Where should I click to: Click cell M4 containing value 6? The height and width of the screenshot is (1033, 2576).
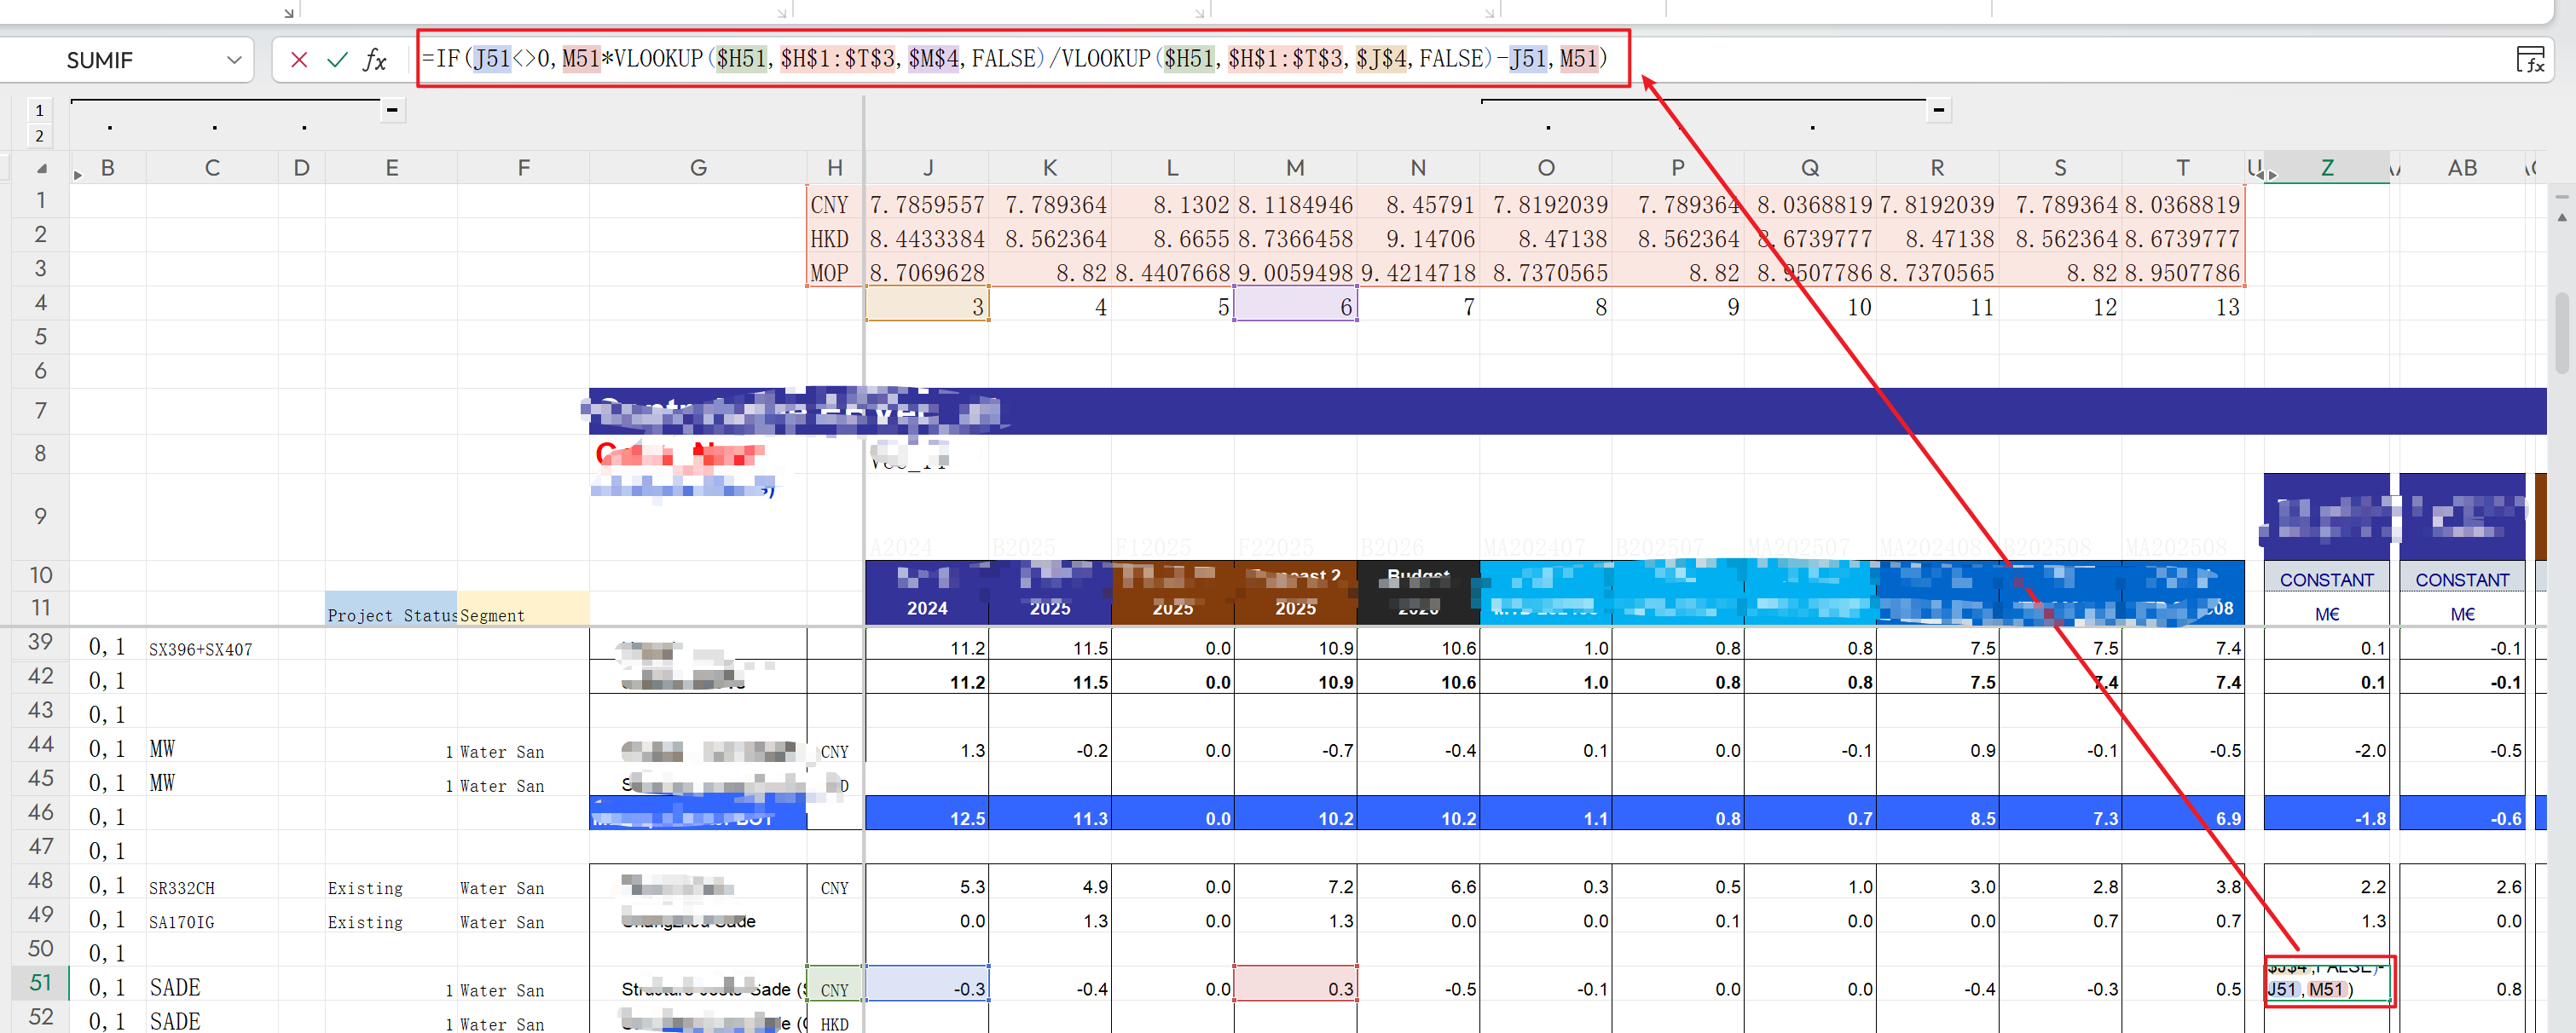point(1295,306)
